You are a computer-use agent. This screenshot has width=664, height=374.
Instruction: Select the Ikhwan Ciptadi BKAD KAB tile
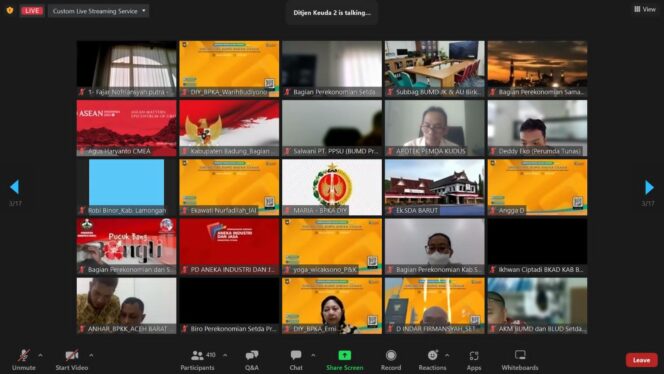click(x=537, y=247)
